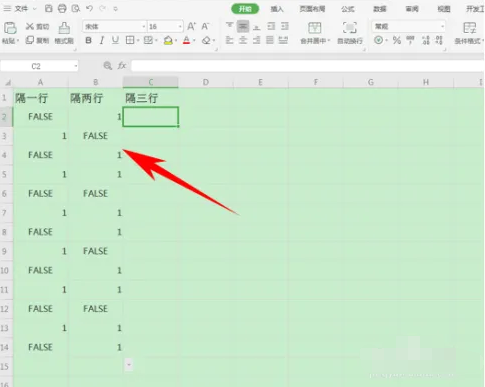This screenshot has height=387, width=485.
Task: Toggle the auto wrap text button
Action: 349,33
